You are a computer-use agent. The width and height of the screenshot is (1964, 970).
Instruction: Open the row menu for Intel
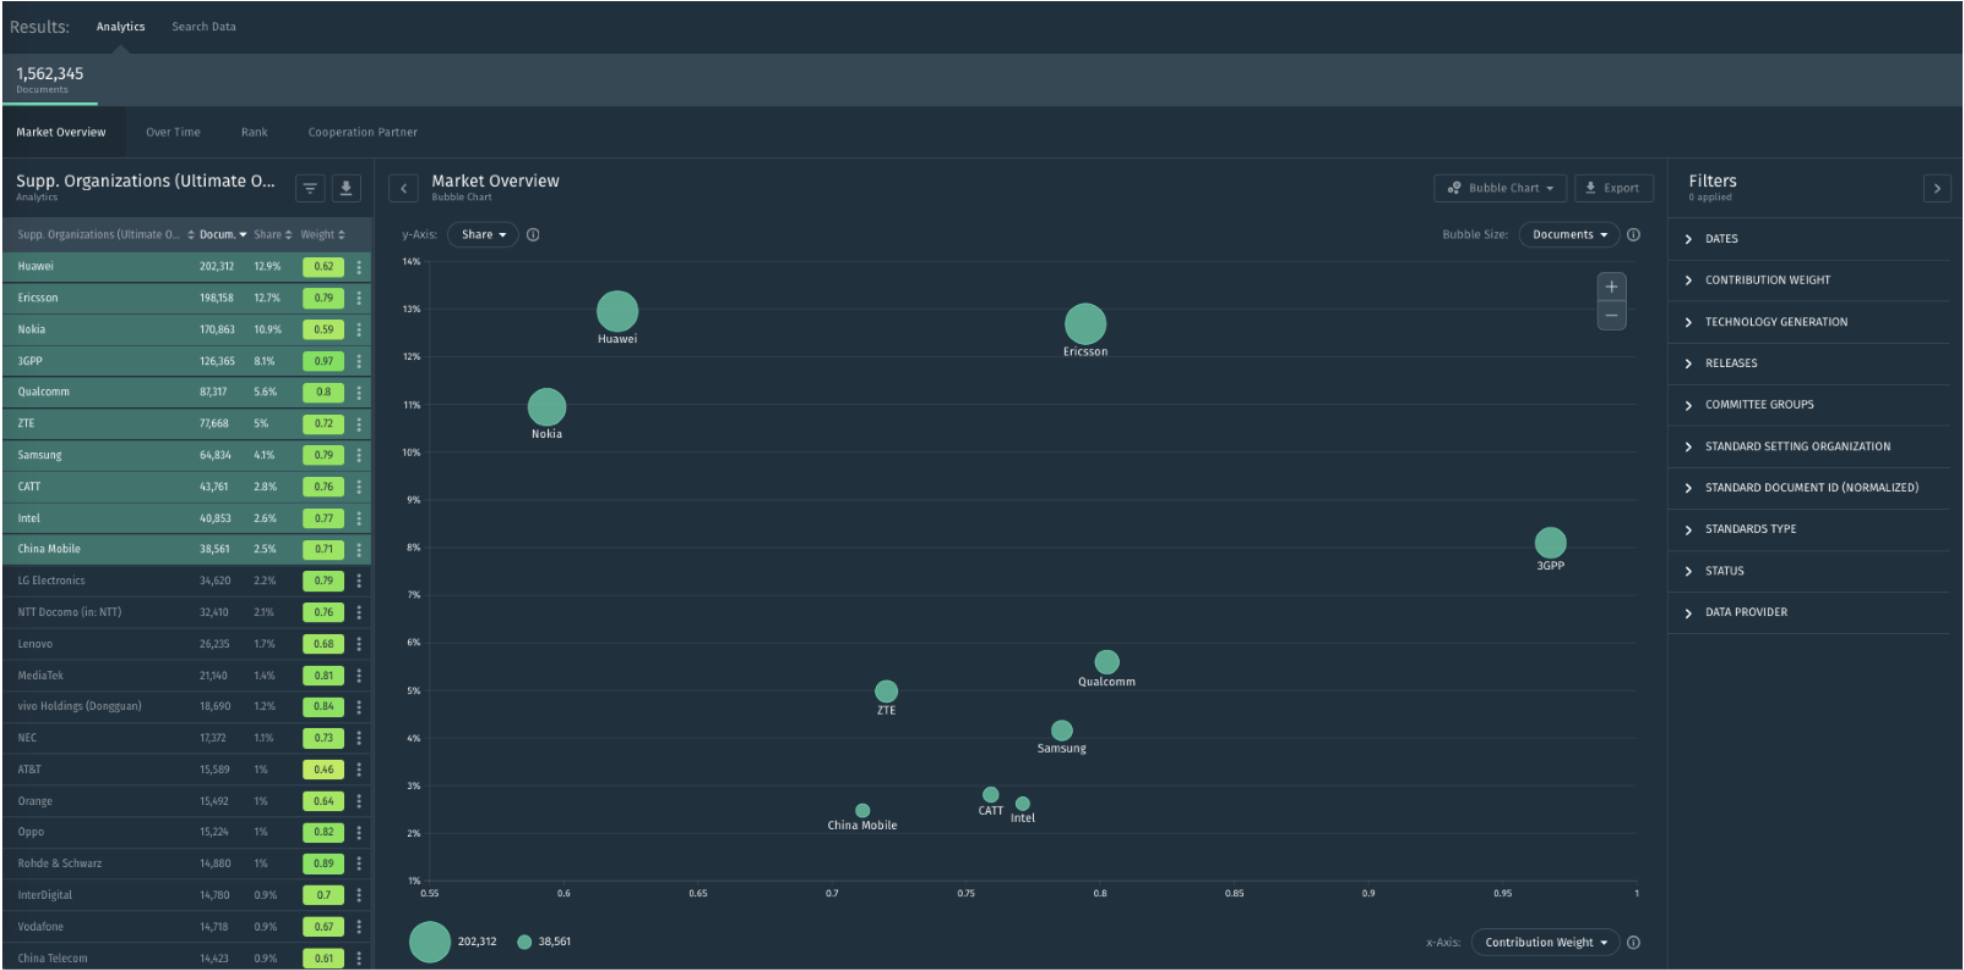click(x=359, y=518)
